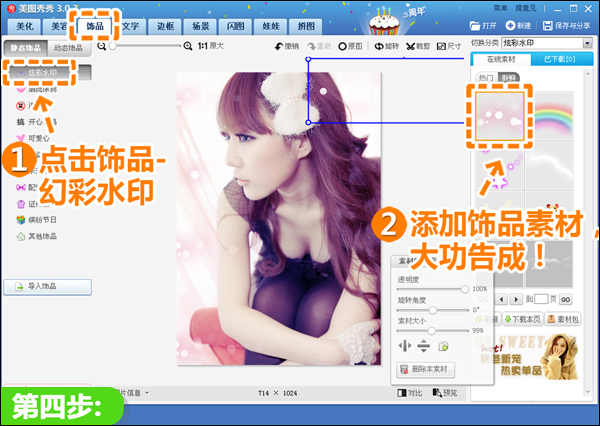Select the 已下载[0] tab
600x426 pixels.
[560, 59]
